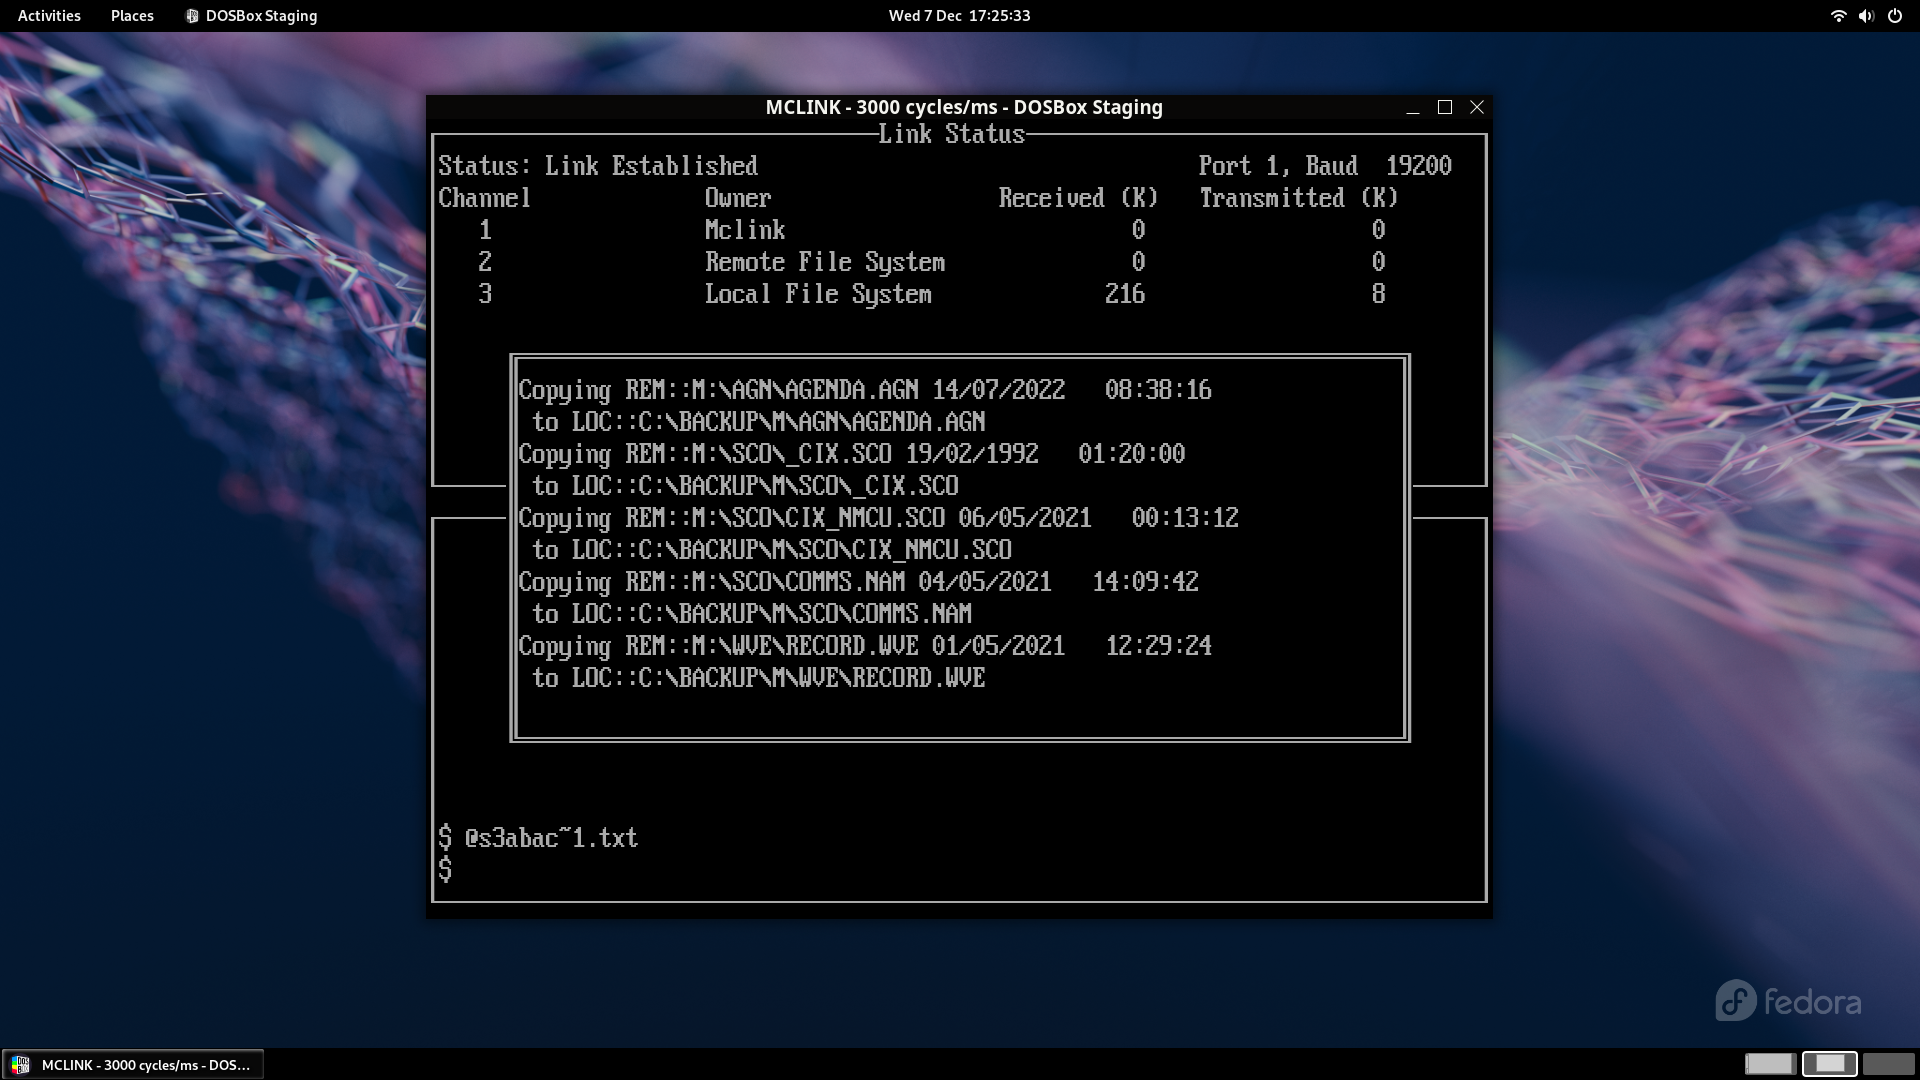Image resolution: width=1920 pixels, height=1080 pixels.
Task: Click the Local File System channel row
Action: pyautogui.click(x=817, y=294)
